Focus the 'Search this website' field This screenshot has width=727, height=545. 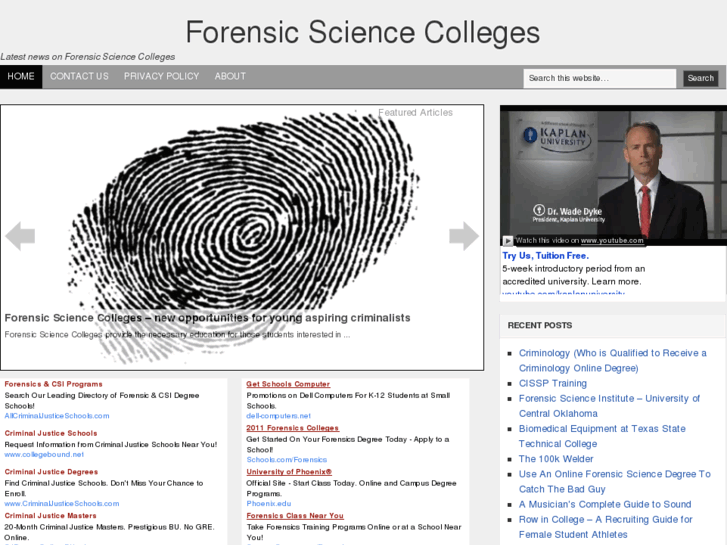tap(599, 78)
